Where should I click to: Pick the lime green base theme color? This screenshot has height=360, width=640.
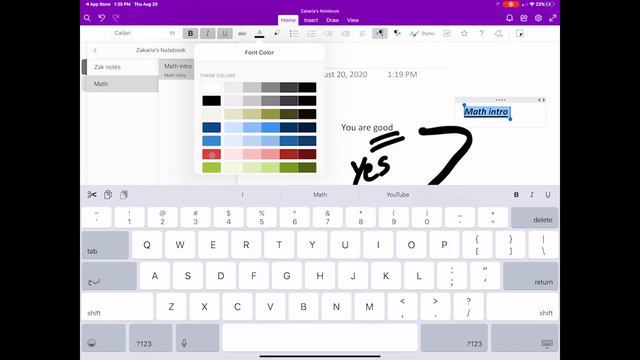211,168
